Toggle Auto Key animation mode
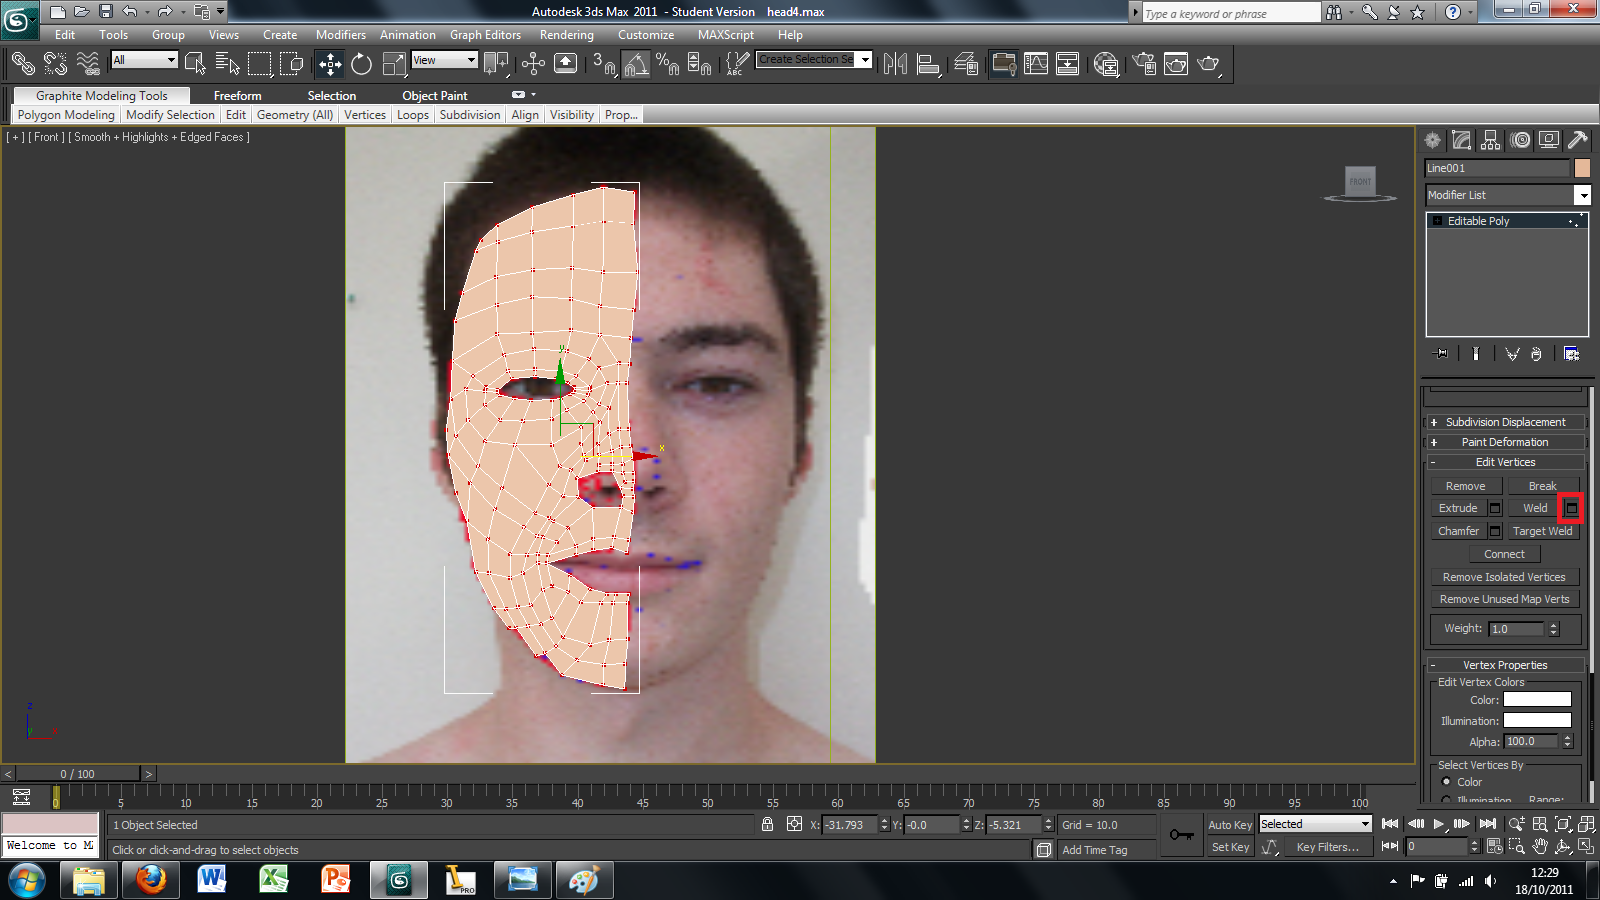 pos(1229,824)
